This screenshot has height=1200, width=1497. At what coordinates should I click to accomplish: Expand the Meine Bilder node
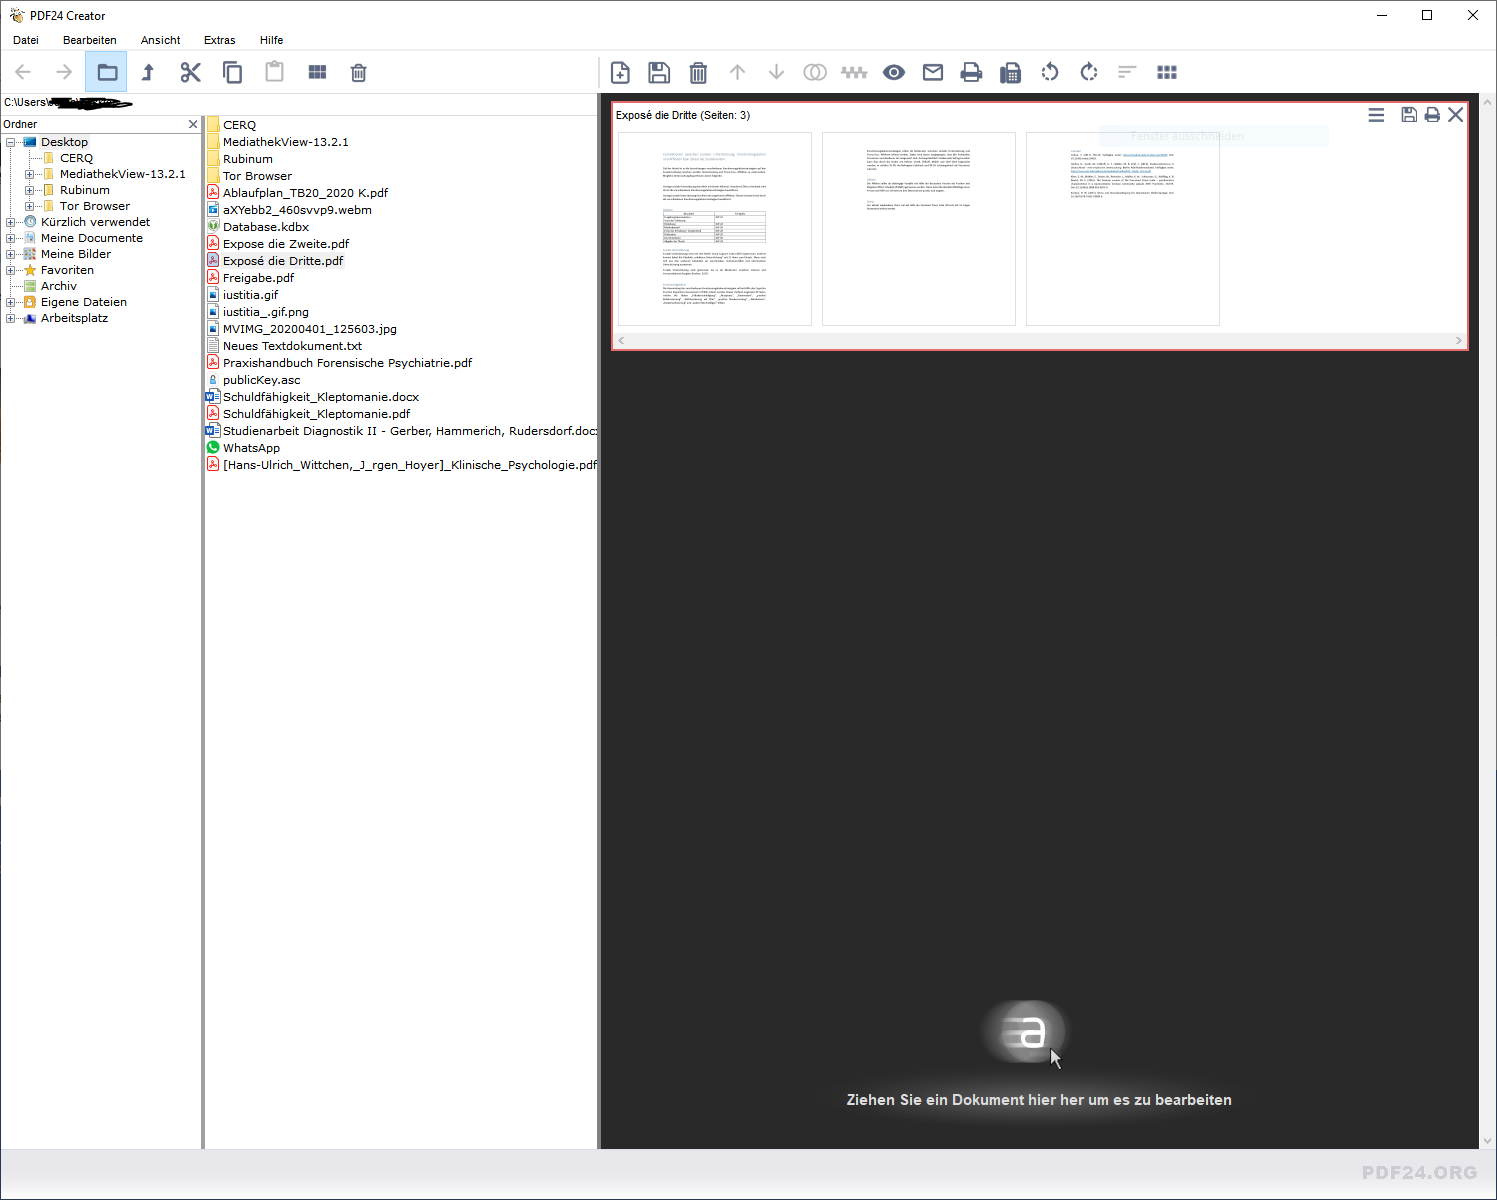pos(11,254)
